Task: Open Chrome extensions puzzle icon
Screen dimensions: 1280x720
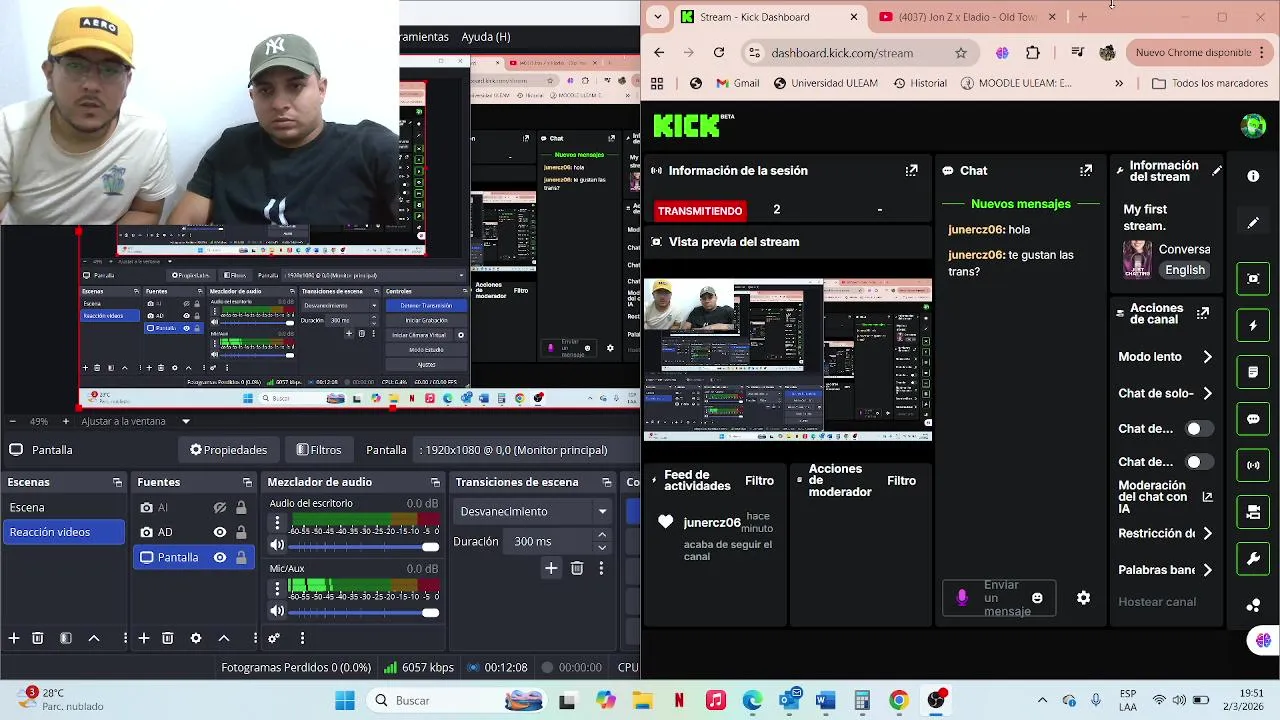Action: tap(1033, 53)
